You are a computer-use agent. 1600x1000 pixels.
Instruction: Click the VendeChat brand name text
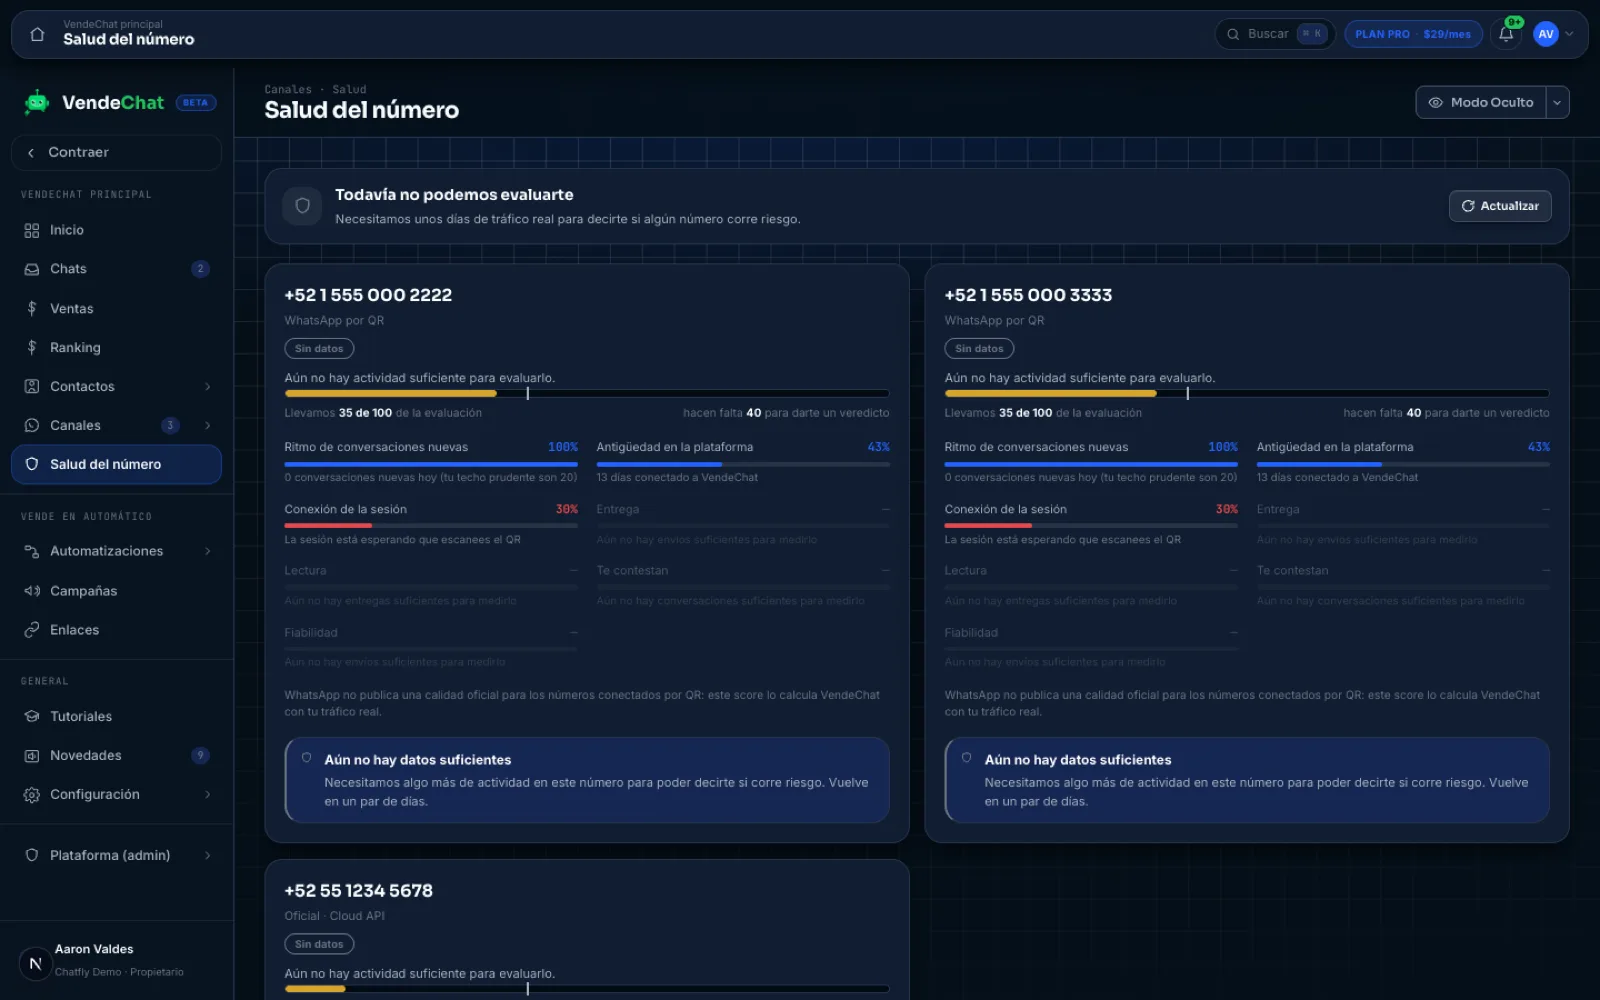click(x=113, y=102)
